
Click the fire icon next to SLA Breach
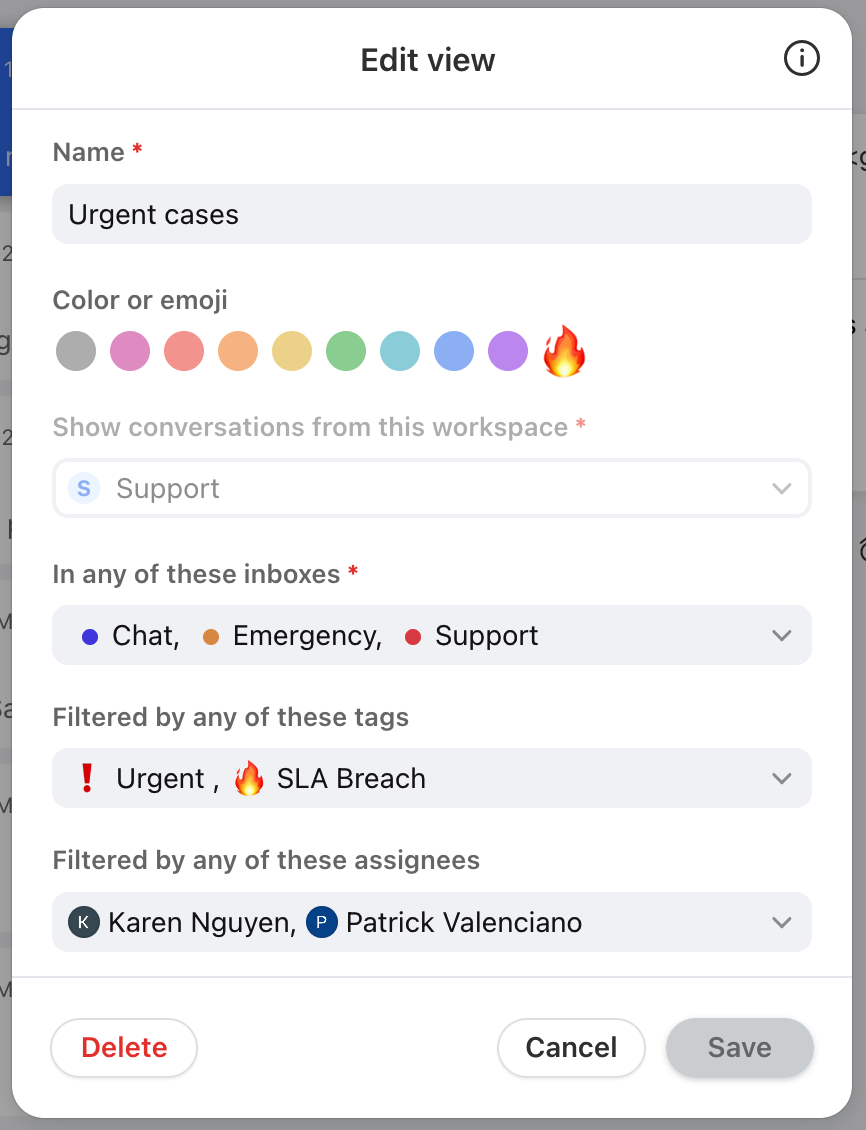point(249,778)
